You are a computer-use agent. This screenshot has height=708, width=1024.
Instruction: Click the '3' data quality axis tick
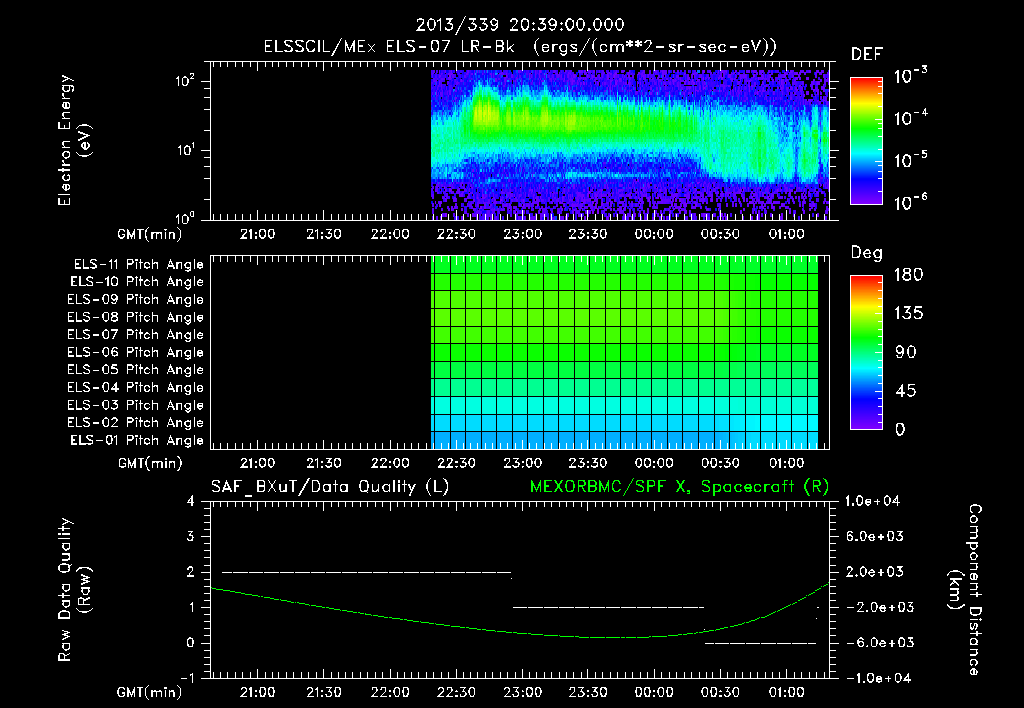[x=191, y=536]
